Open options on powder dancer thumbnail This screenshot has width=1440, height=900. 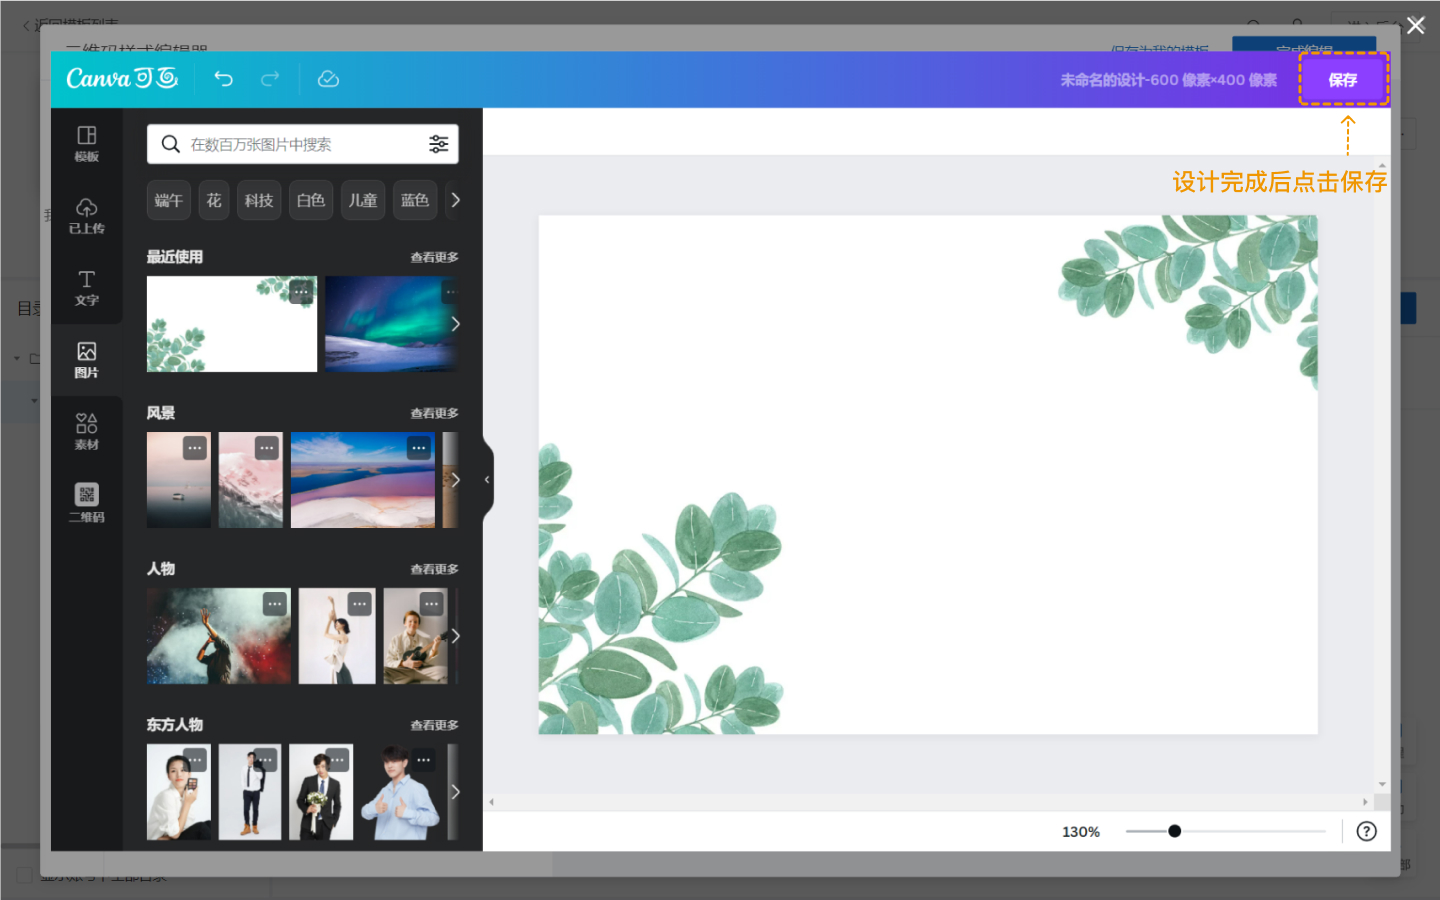pyautogui.click(x=275, y=604)
